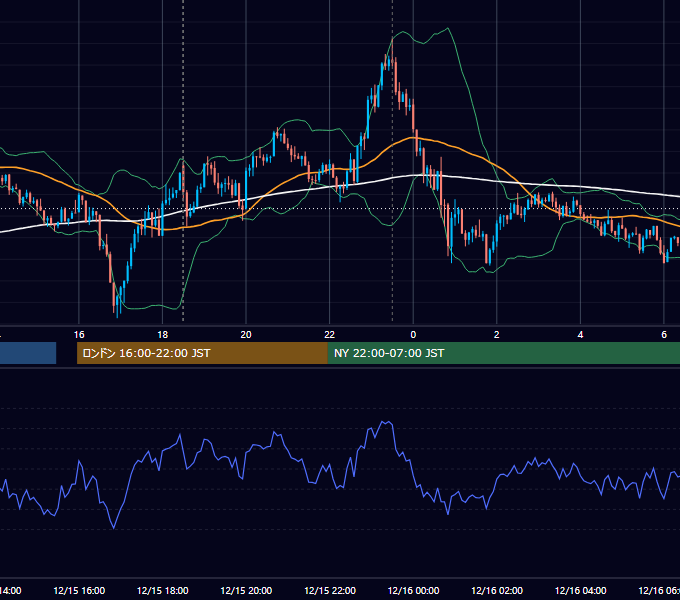
Task: Click the 0 label on the price chart time axis
Action: pyautogui.click(x=413, y=335)
